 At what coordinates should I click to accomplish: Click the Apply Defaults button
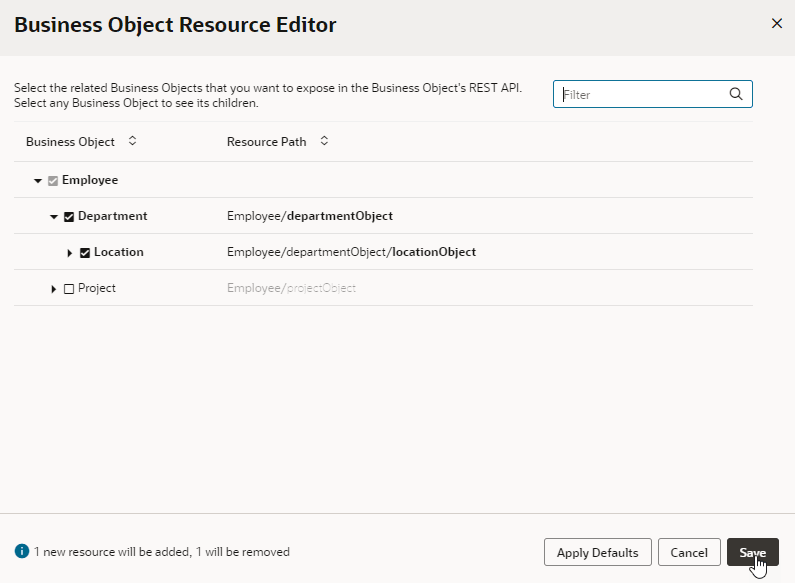598,552
